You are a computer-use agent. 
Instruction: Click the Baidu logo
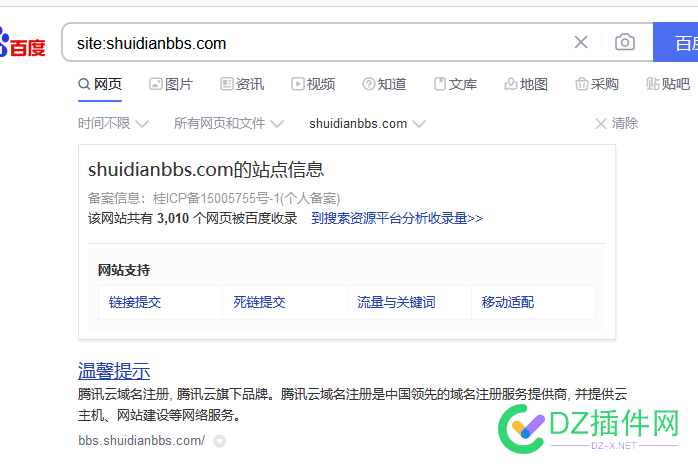(22, 44)
